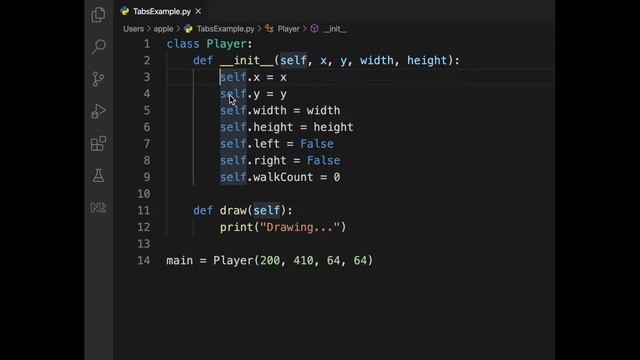
Task: Click '__init__' in the def line
Action: point(246,61)
